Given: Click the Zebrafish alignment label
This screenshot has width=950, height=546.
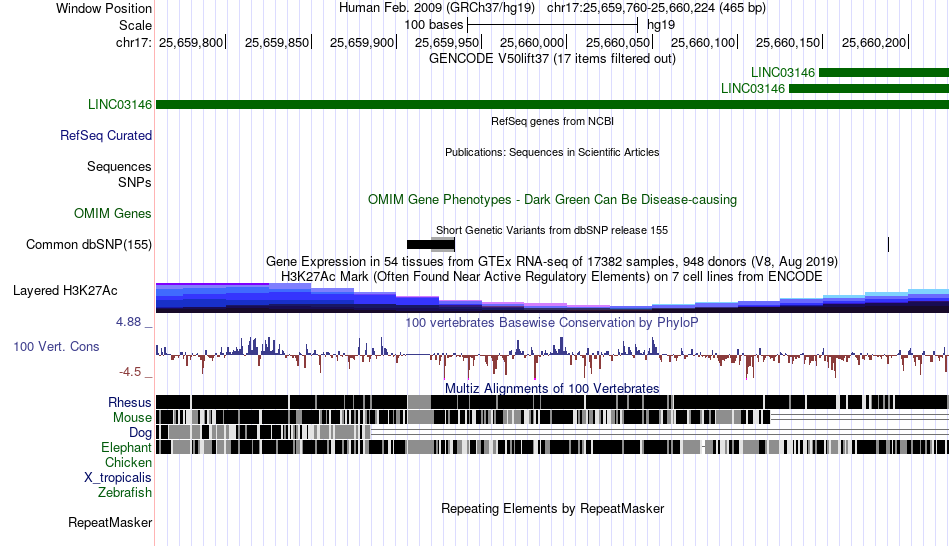Looking at the screenshot, I should tap(125, 493).
